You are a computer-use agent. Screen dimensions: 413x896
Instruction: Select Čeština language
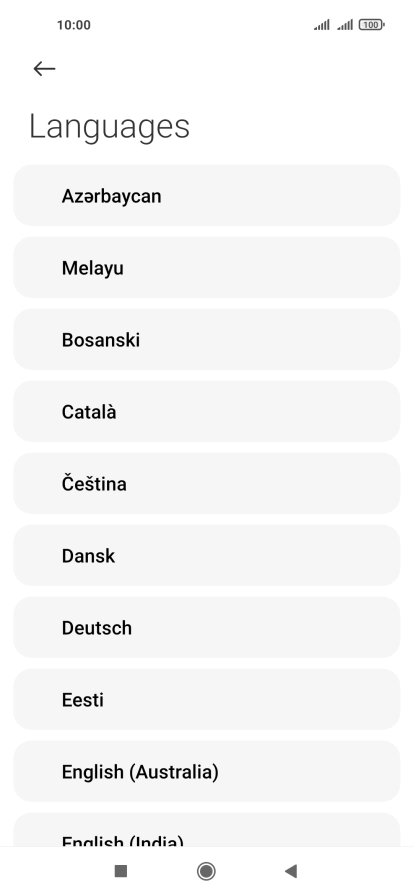206,483
